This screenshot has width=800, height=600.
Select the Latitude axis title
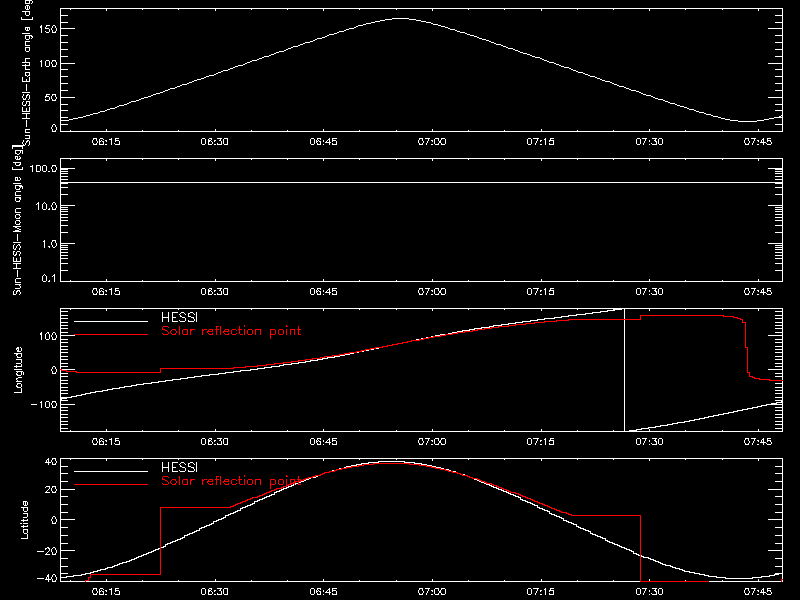point(24,520)
